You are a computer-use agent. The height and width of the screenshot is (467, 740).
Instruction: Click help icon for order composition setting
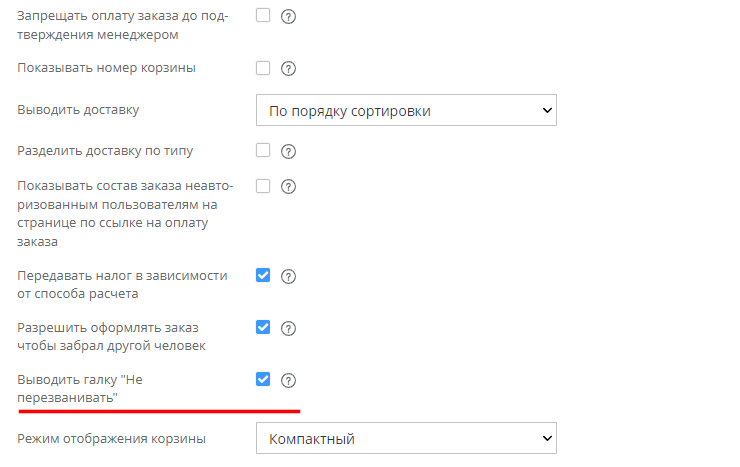(x=289, y=187)
